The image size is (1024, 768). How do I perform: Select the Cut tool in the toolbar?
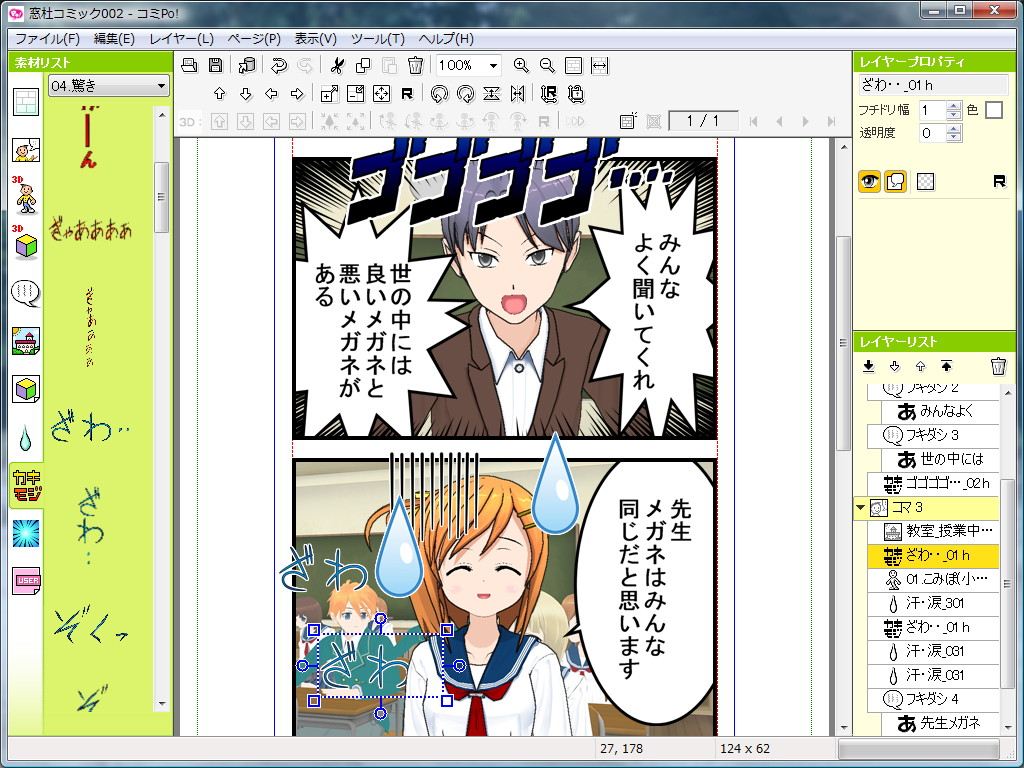(340, 66)
